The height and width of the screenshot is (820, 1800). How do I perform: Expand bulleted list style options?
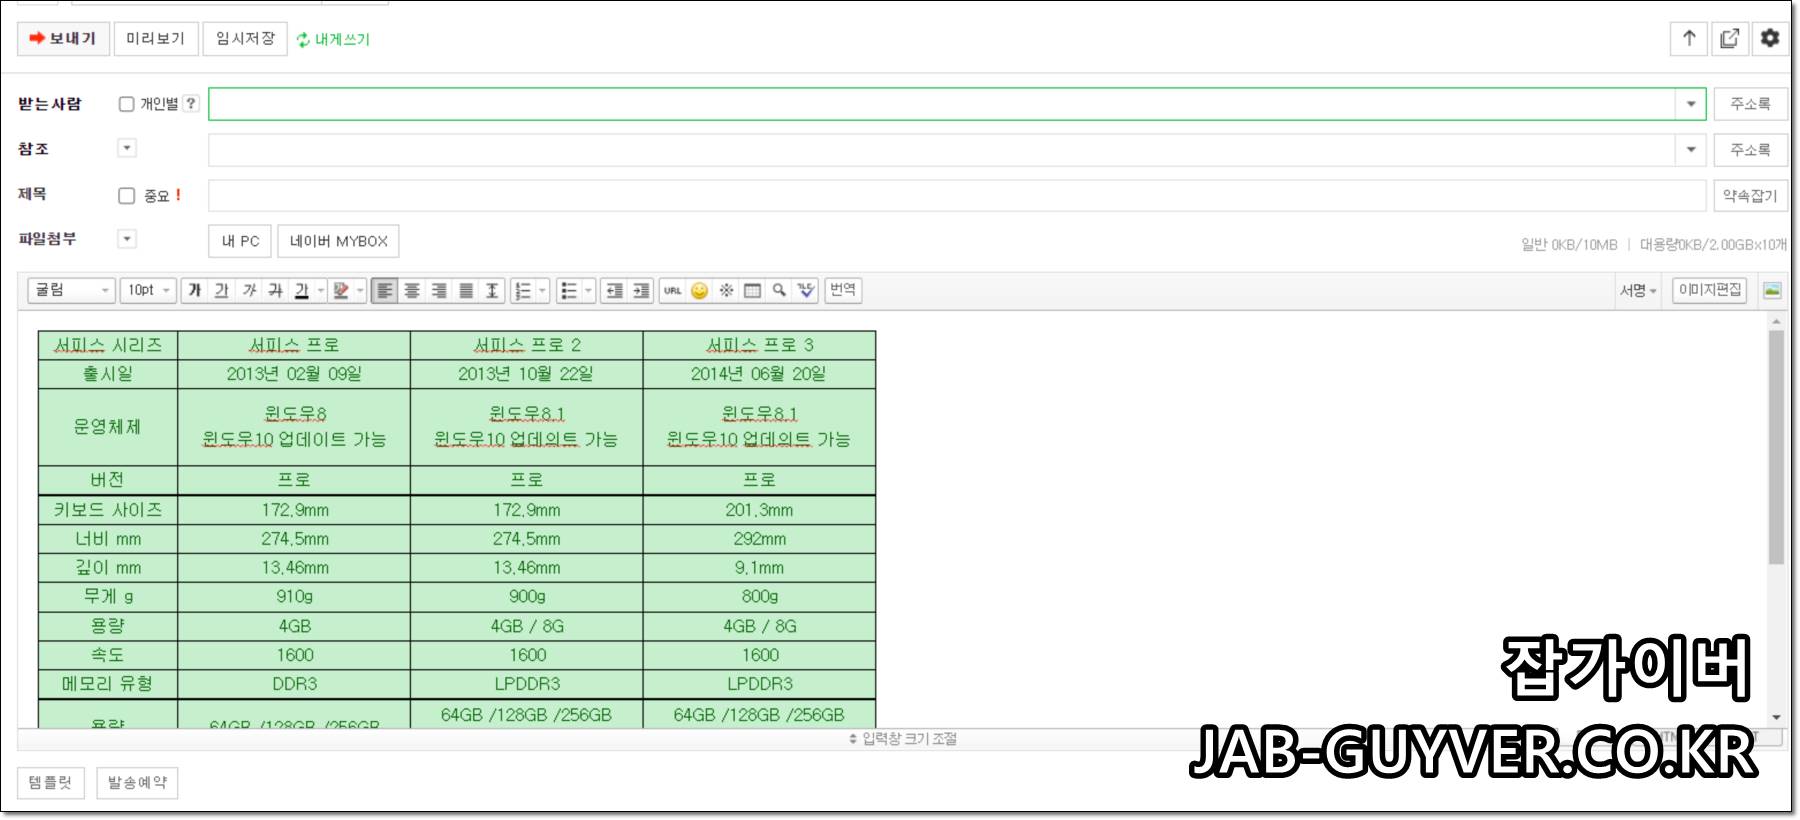(589, 290)
